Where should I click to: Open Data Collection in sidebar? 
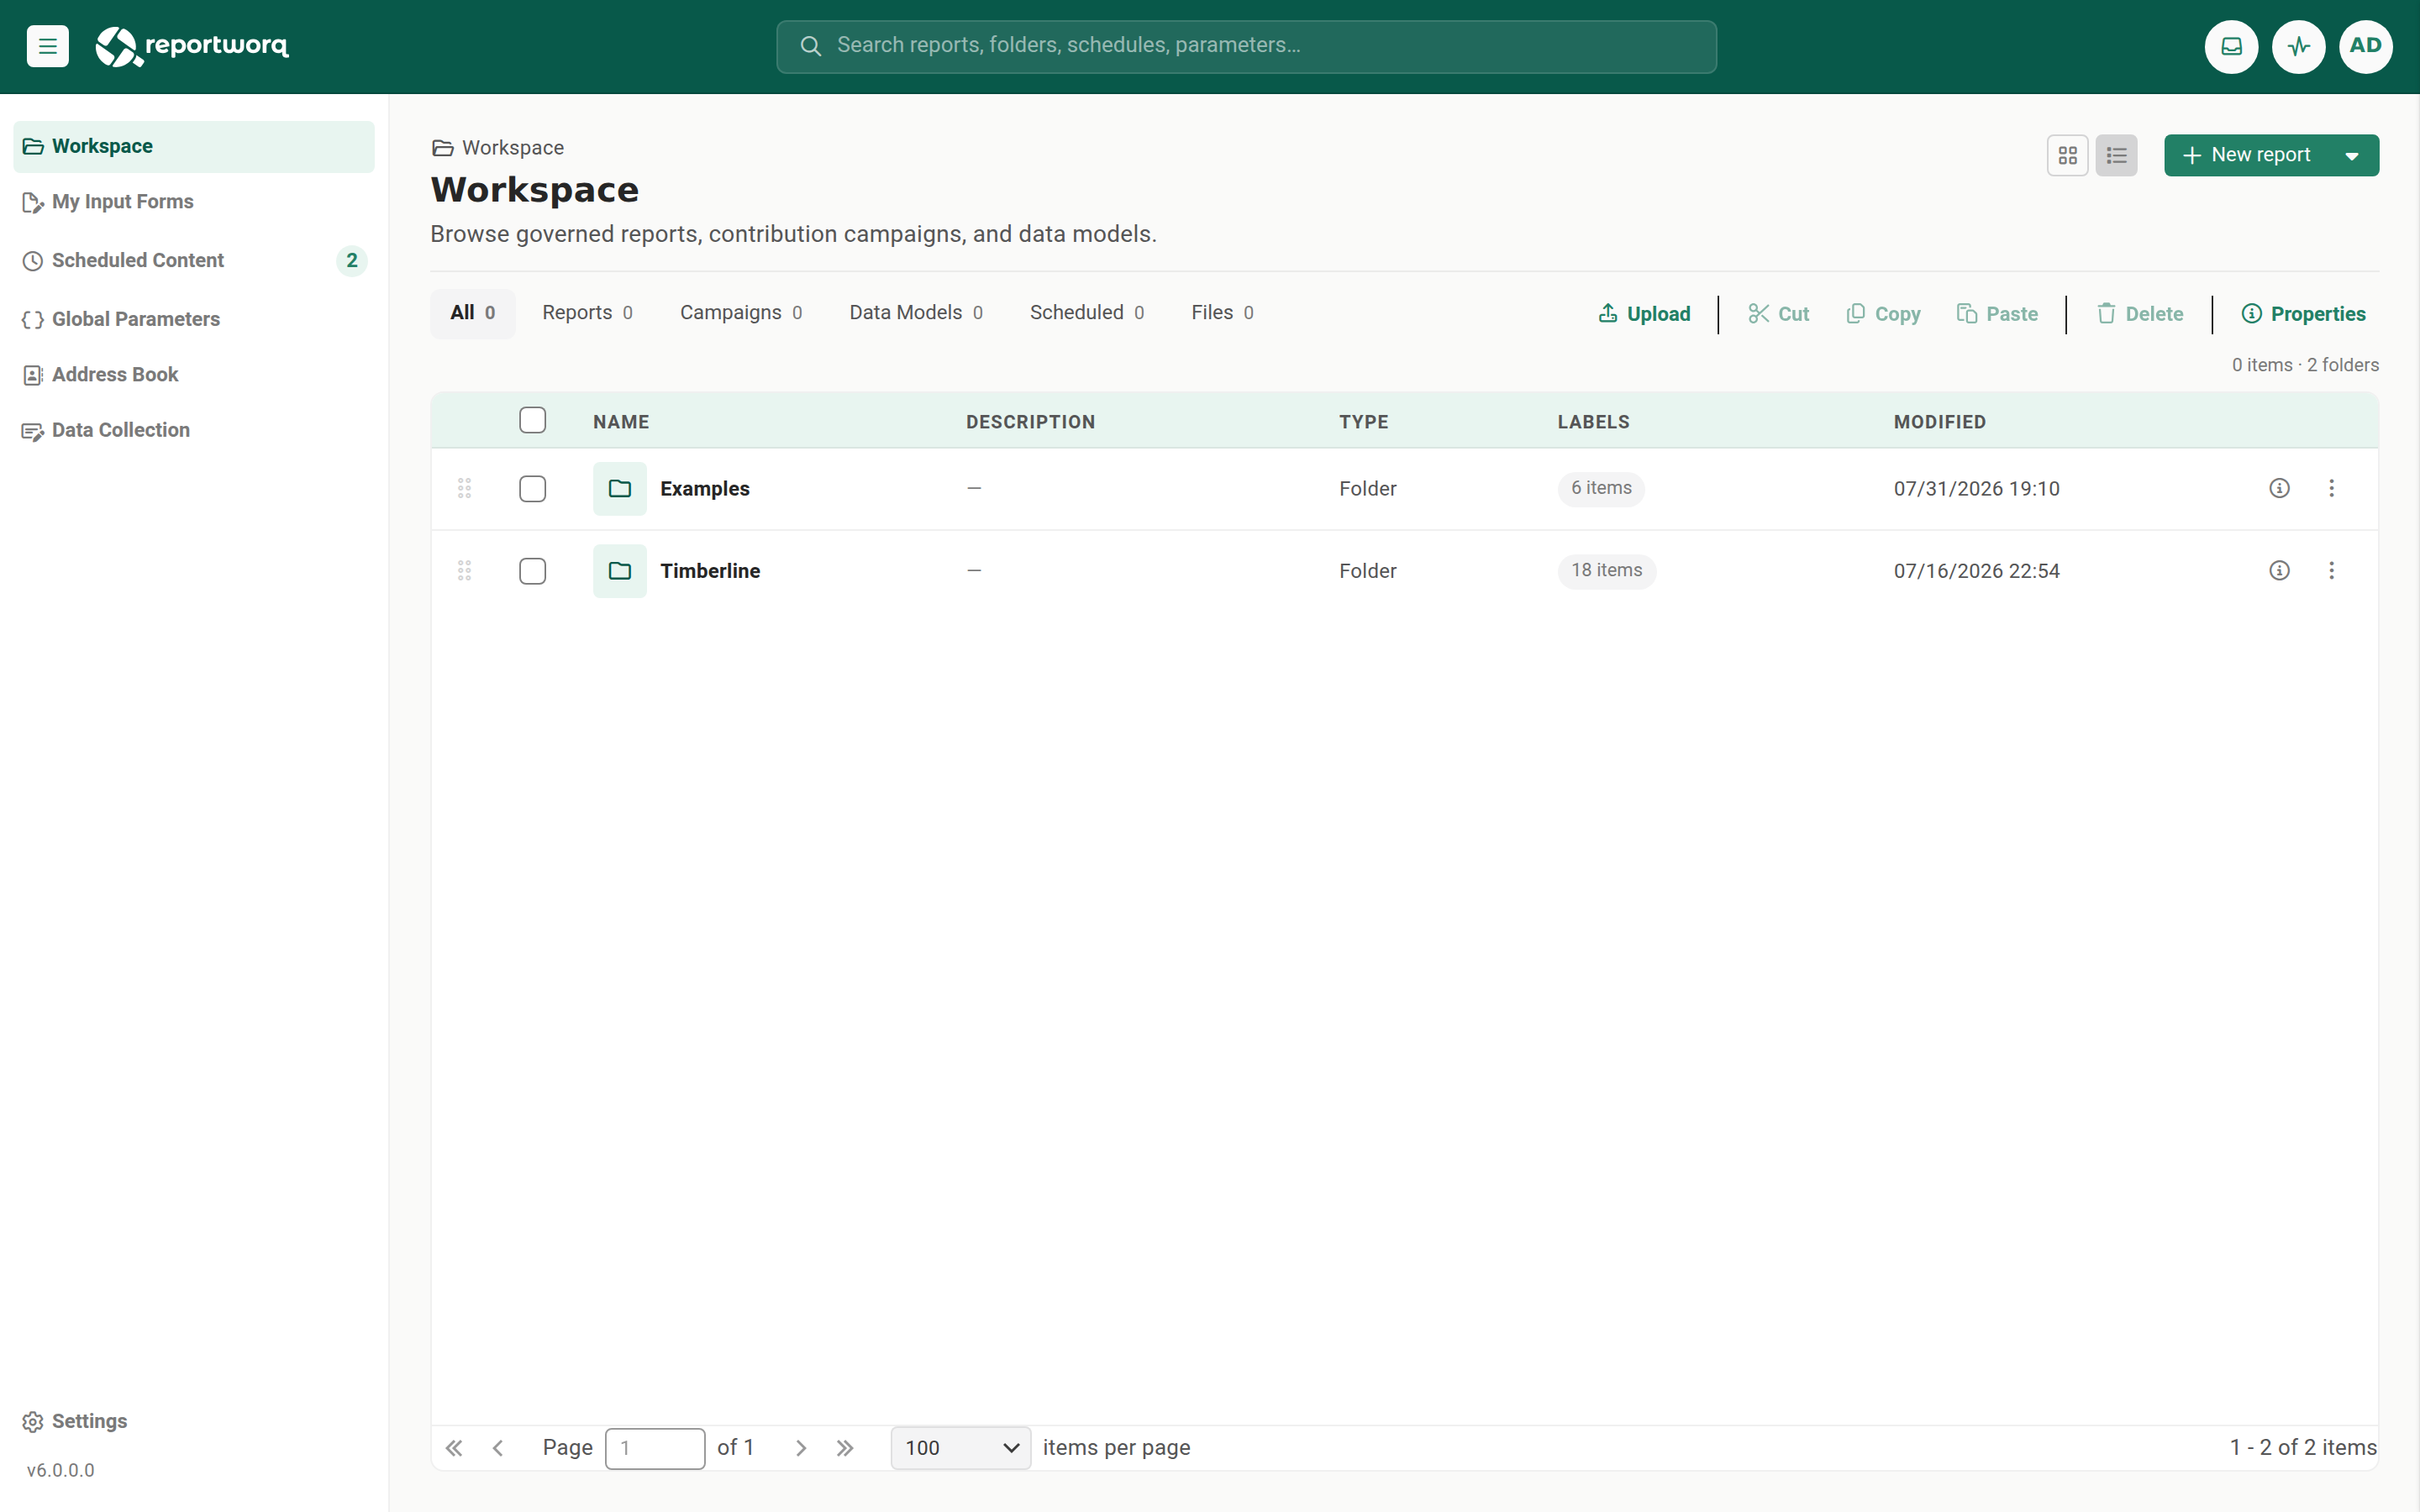tap(194, 430)
